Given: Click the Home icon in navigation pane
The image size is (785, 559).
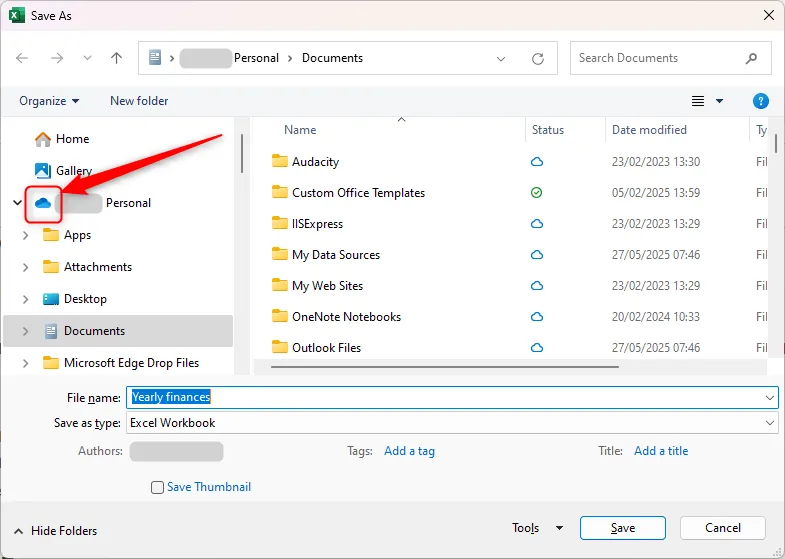Looking at the screenshot, I should tap(43, 139).
